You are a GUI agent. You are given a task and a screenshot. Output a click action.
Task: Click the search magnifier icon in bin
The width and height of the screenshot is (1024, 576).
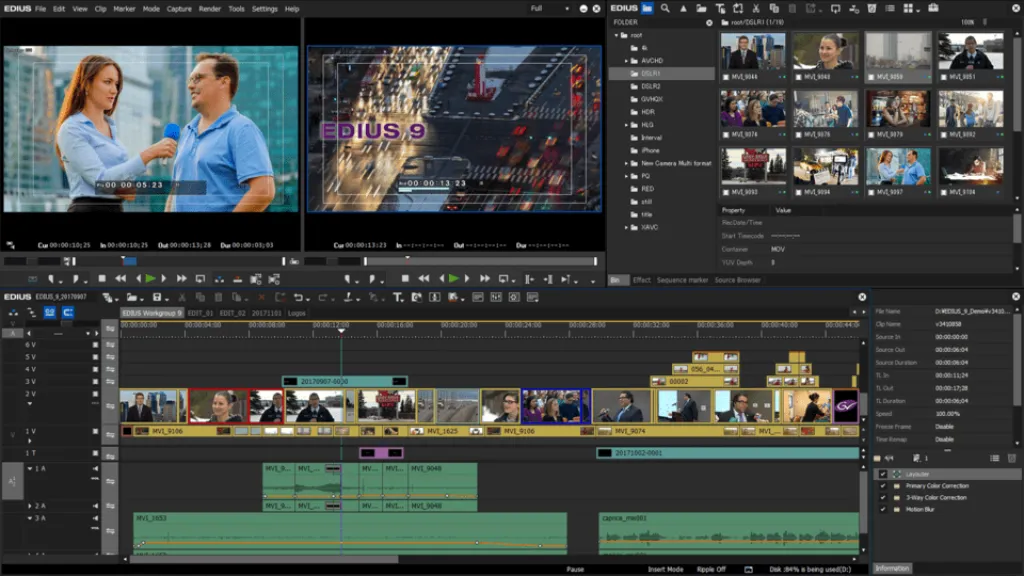(x=665, y=8)
